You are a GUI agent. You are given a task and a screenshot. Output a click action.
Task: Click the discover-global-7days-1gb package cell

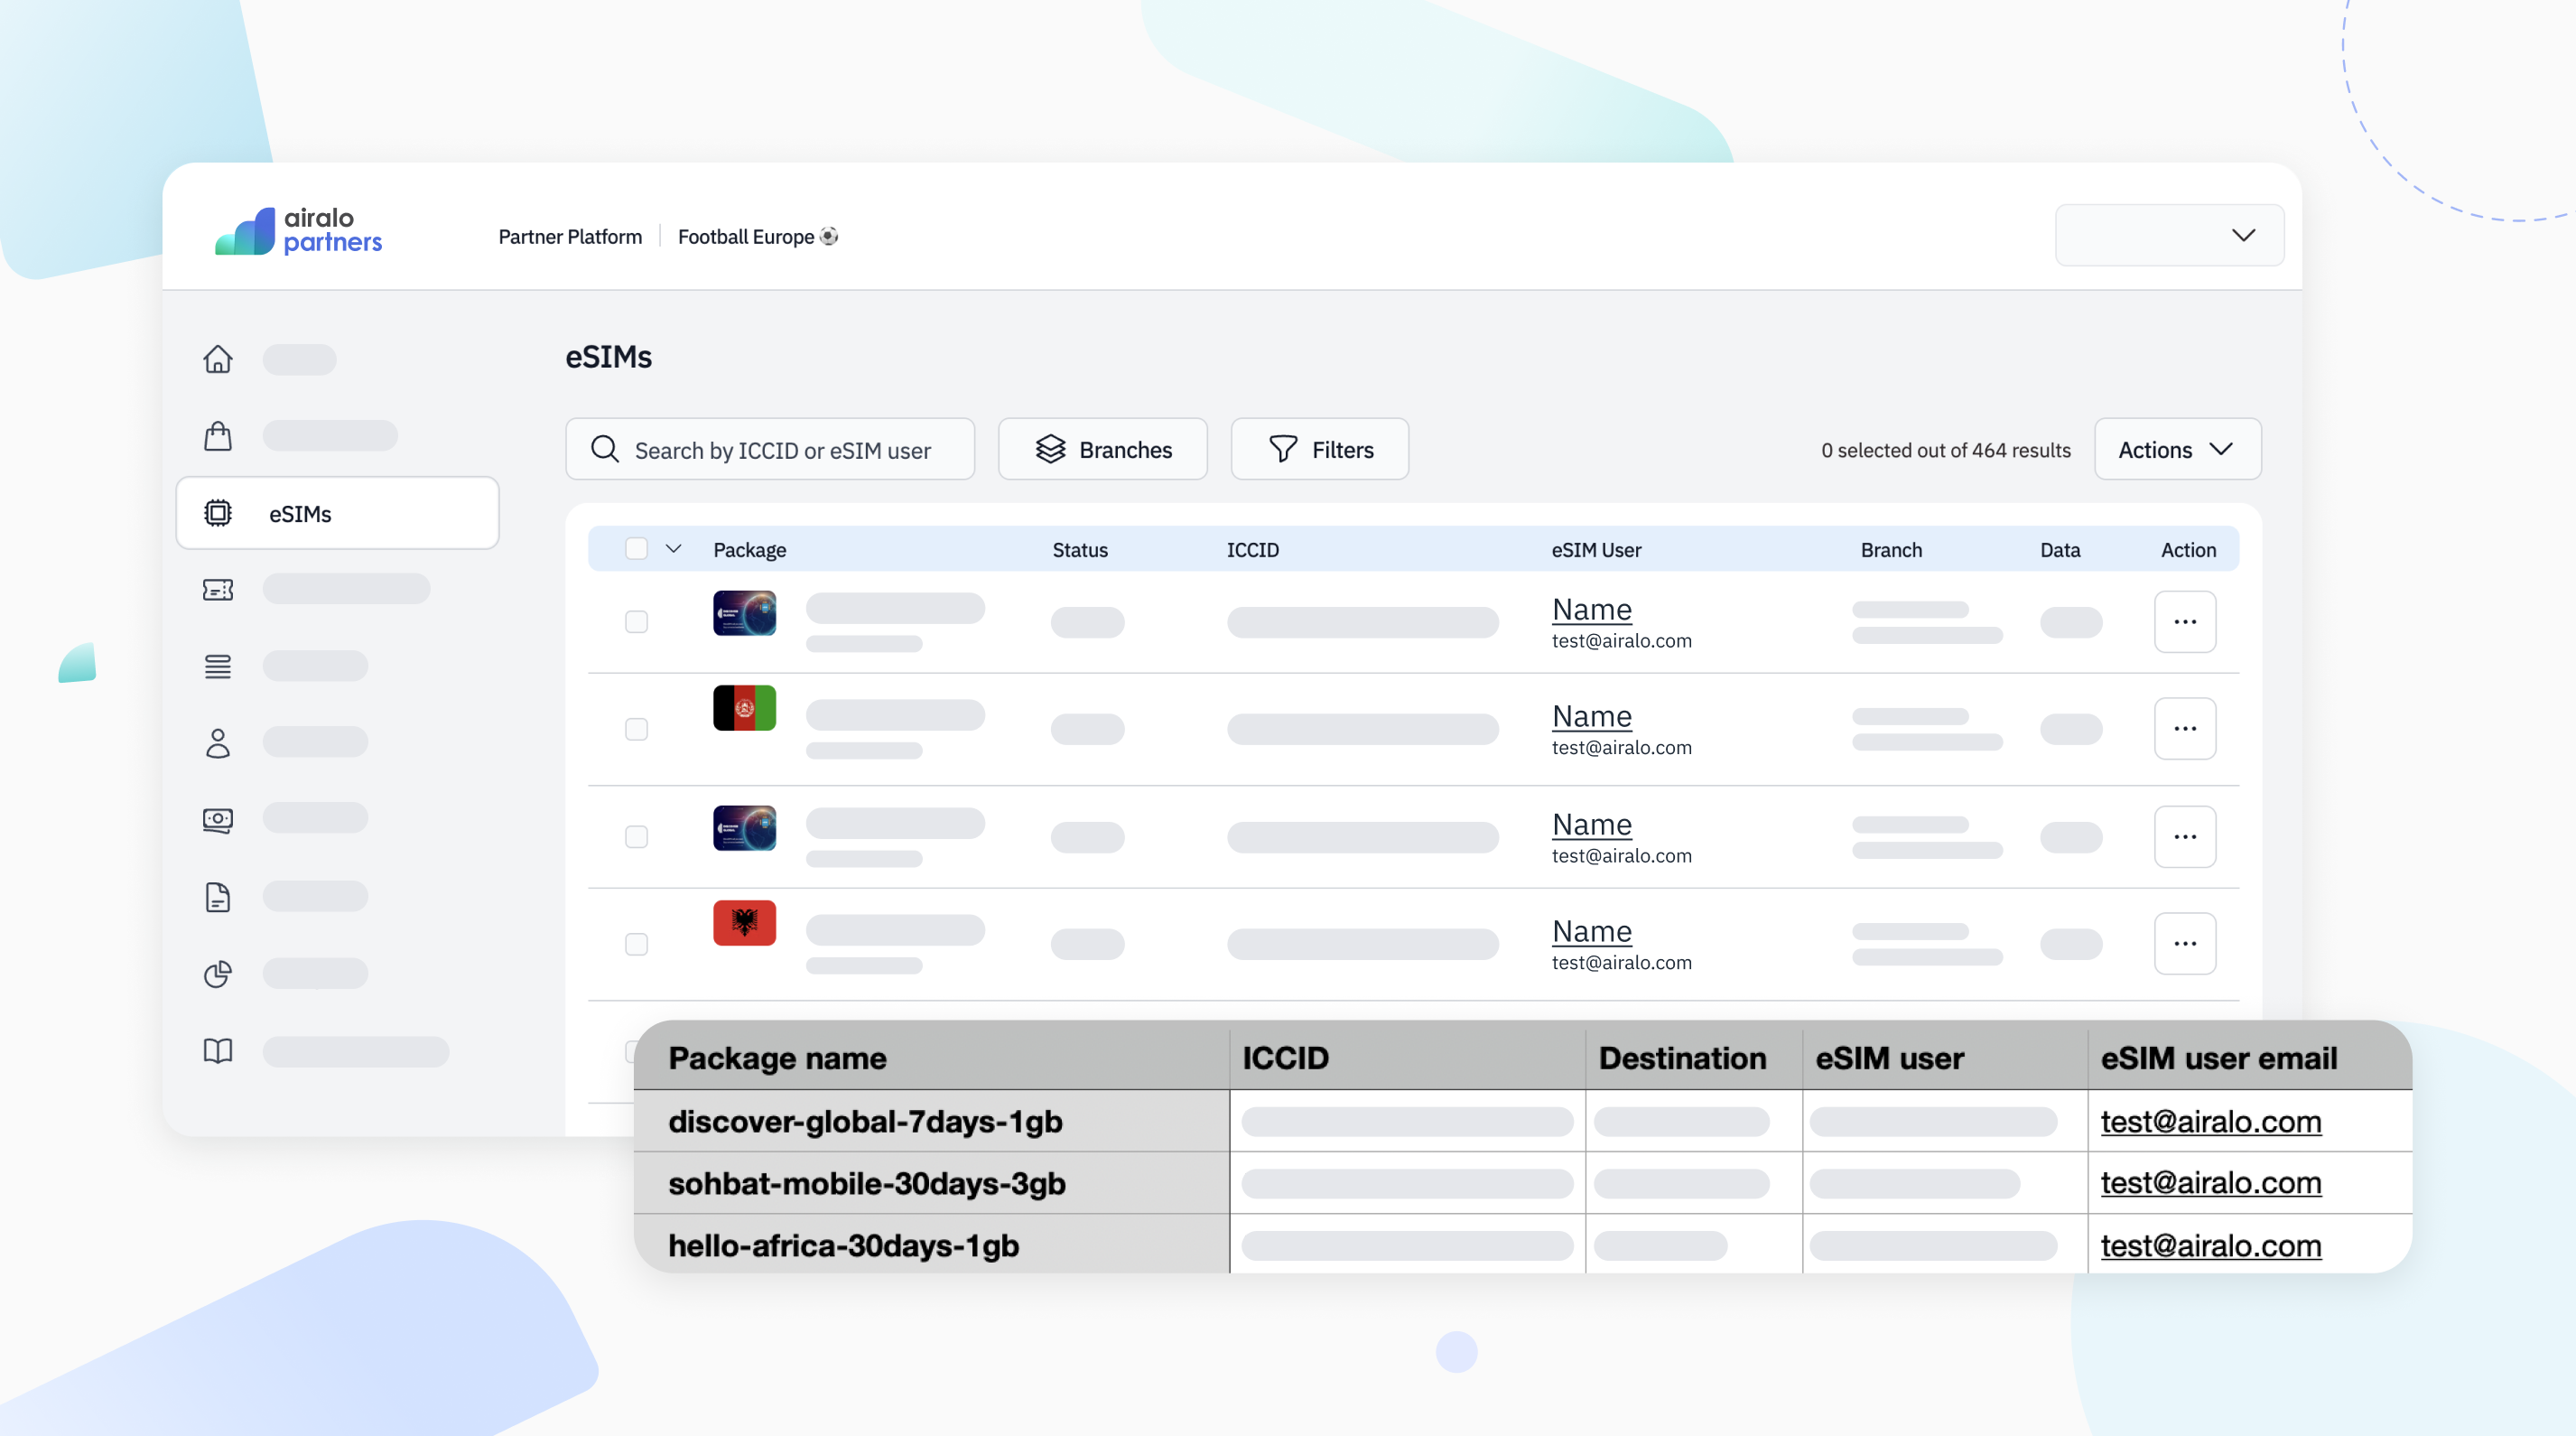click(x=932, y=1121)
